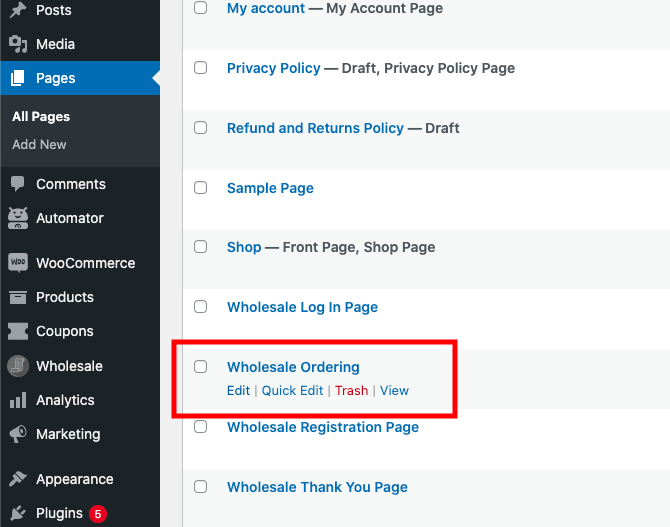This screenshot has height=527, width=670.
Task: Select the Privacy Policy page checkbox
Action: 200,68
